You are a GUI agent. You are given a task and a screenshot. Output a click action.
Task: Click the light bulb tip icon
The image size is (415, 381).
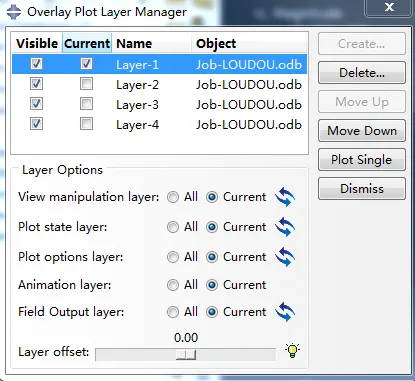tap(292, 351)
